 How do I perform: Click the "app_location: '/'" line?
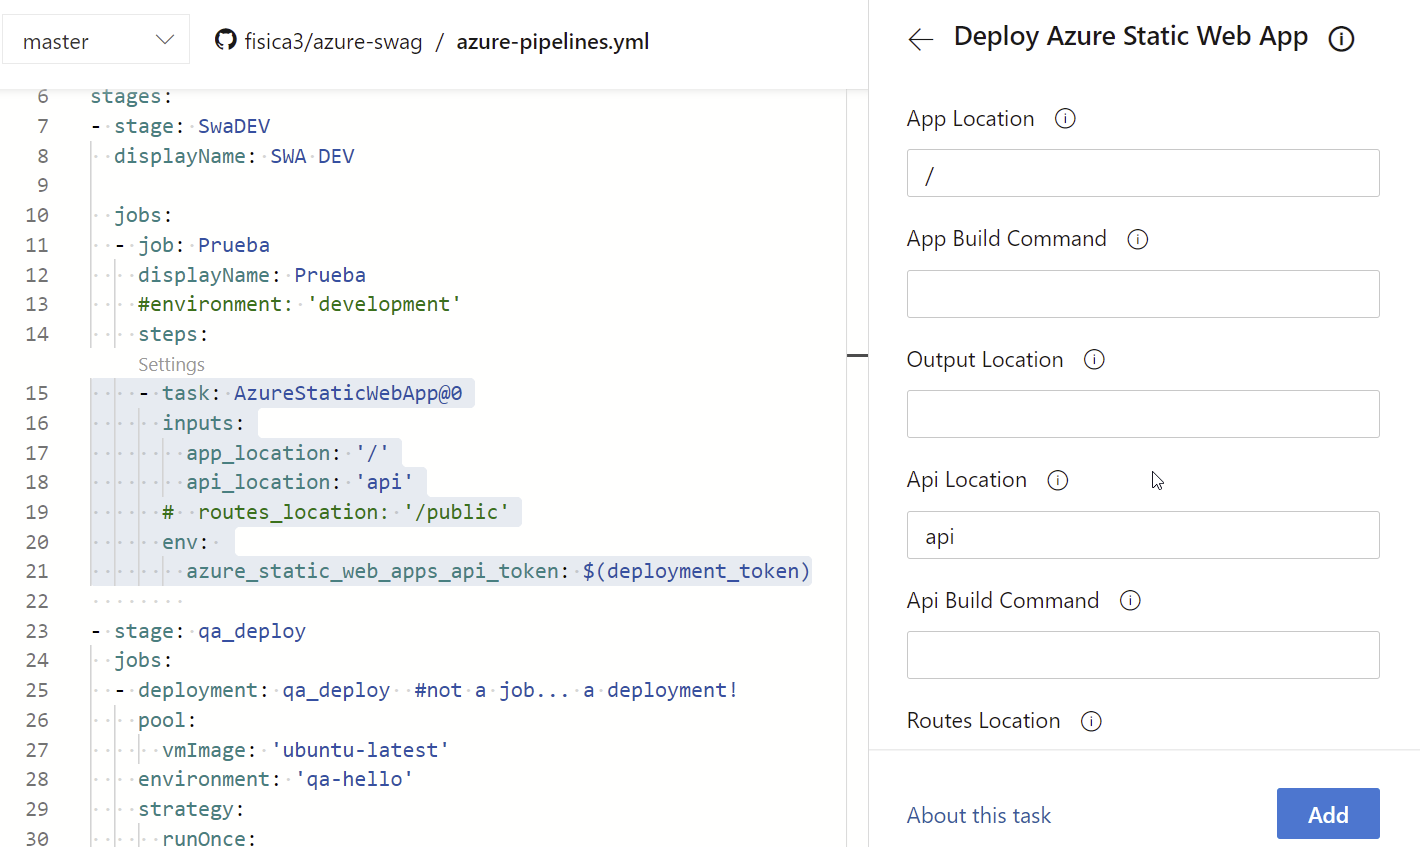(x=287, y=453)
